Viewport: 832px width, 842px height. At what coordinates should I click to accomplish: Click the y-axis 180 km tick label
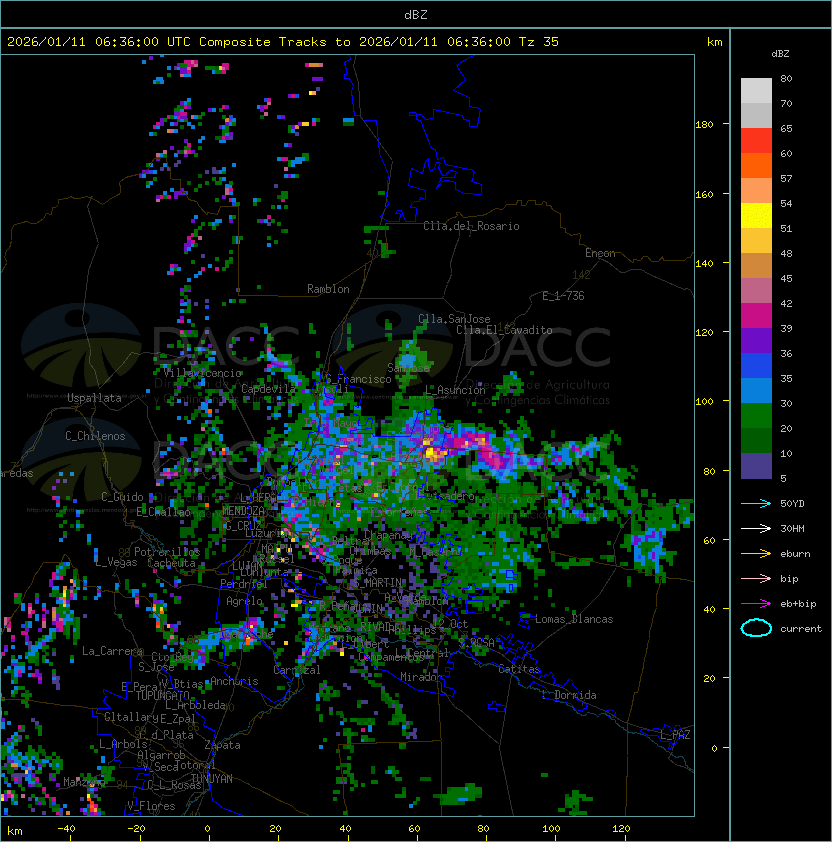tap(704, 125)
